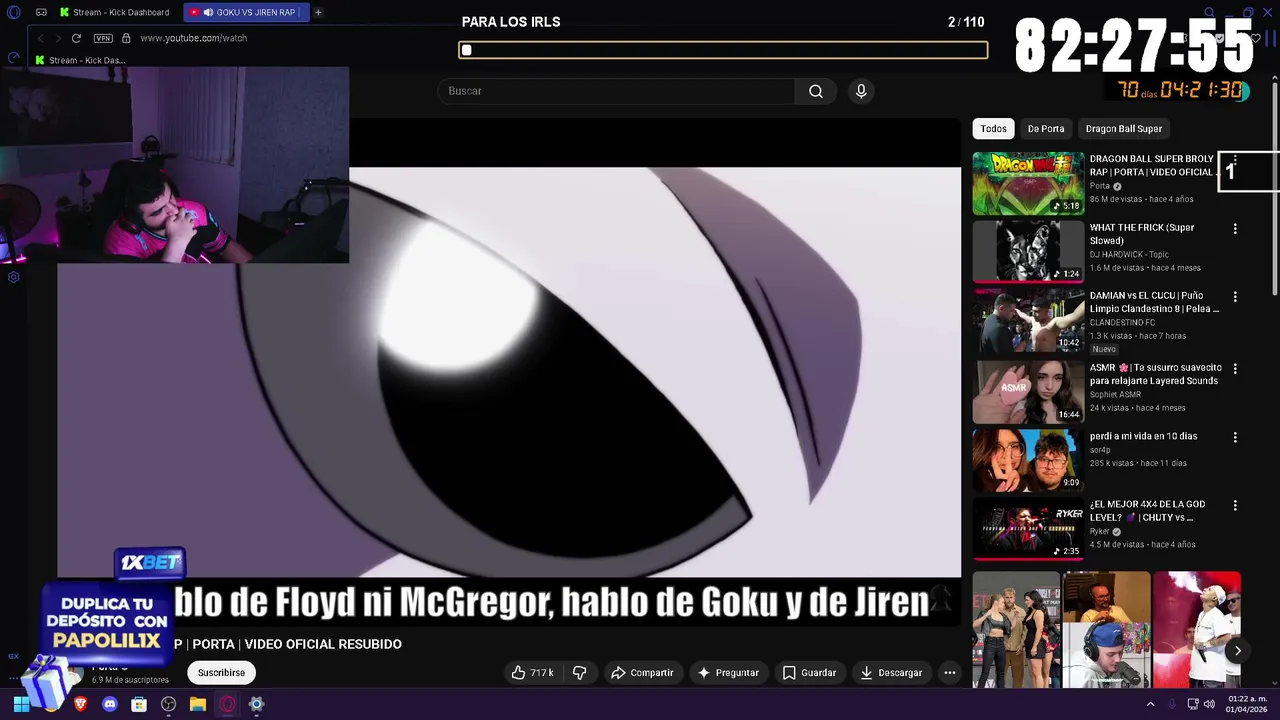Go forward in browser history
This screenshot has height=720, width=1280.
58,38
